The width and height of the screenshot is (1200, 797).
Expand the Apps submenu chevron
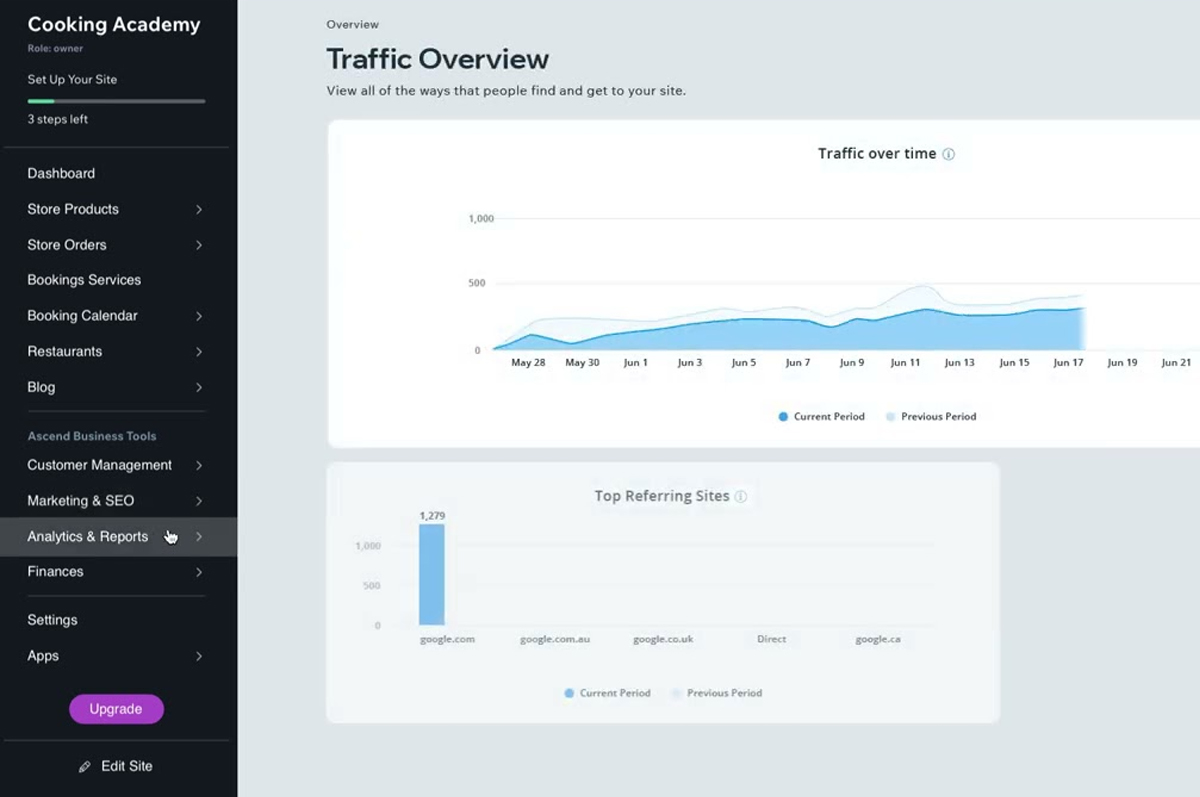pos(199,656)
